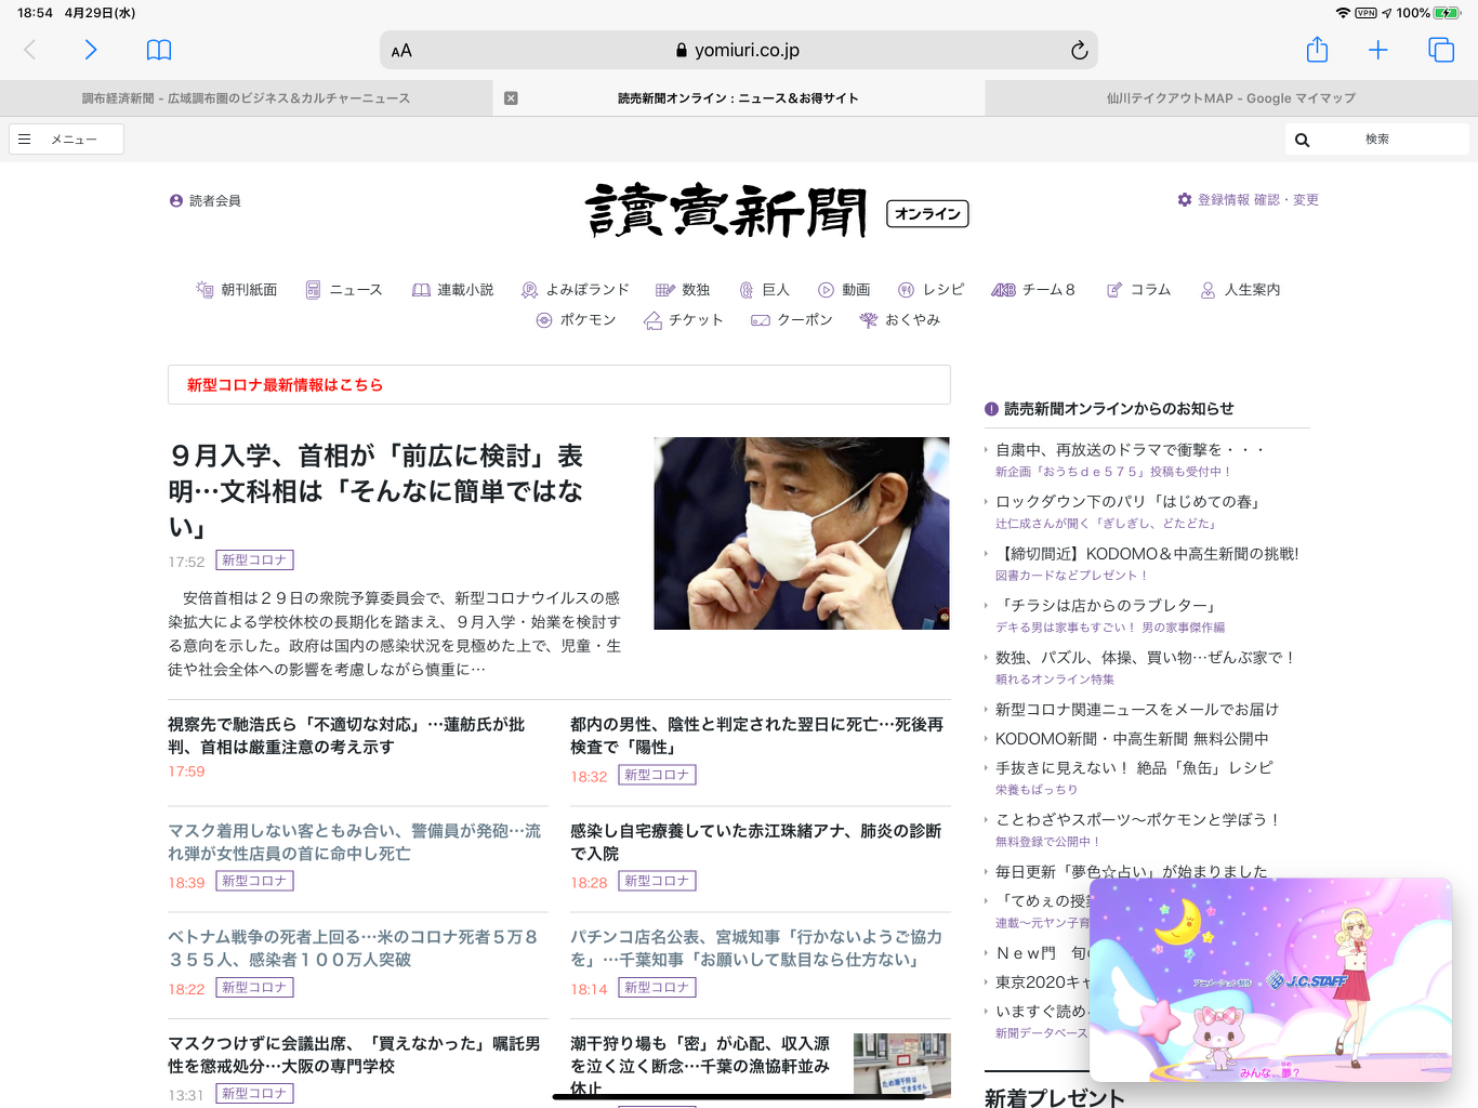Viewport: 1478px width, 1108px height.
Task: Open the 朝刊紙面 section
Action: [x=237, y=290]
